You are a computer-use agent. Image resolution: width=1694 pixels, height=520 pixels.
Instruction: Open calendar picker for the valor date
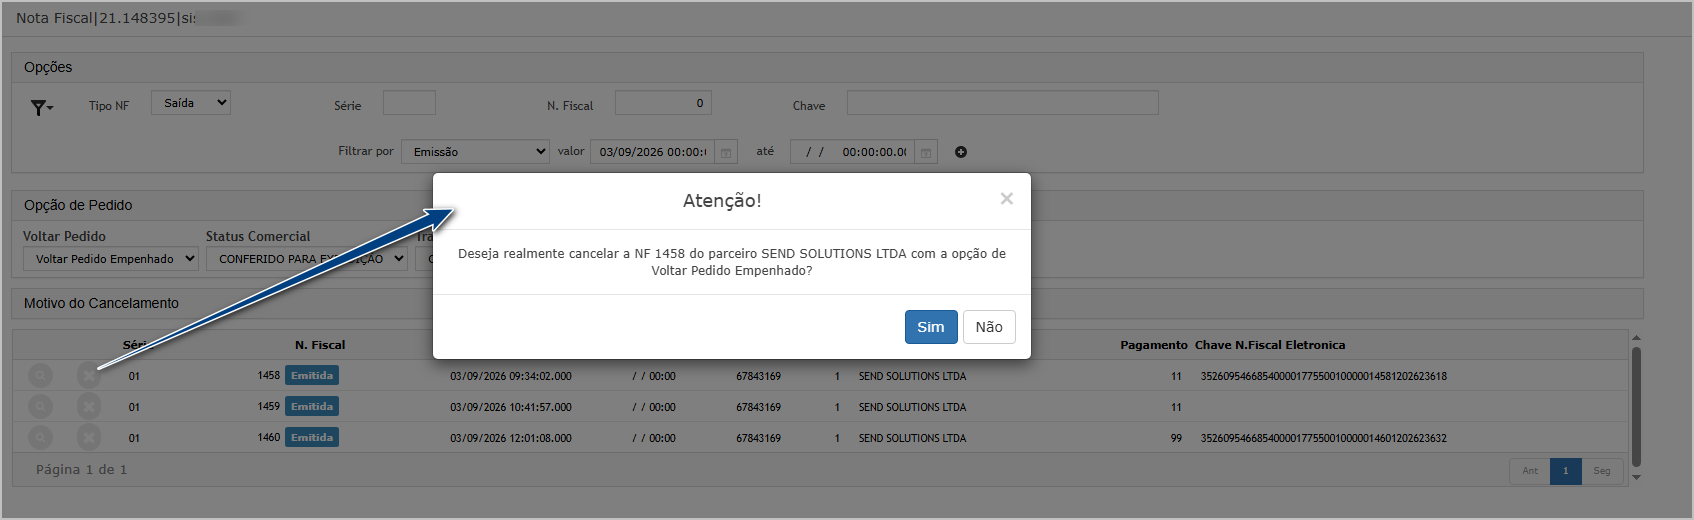[726, 152]
